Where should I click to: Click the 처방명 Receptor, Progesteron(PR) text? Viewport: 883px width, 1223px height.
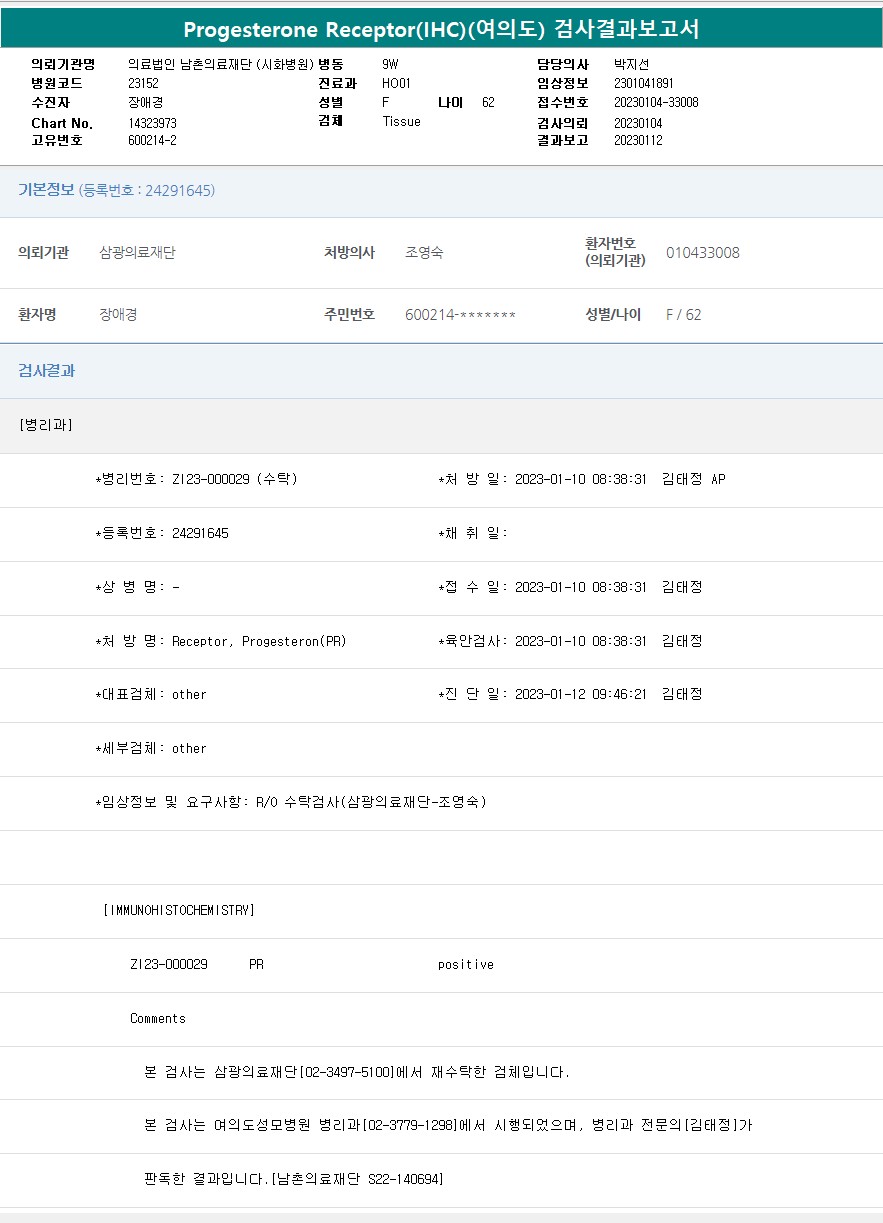click(259, 641)
